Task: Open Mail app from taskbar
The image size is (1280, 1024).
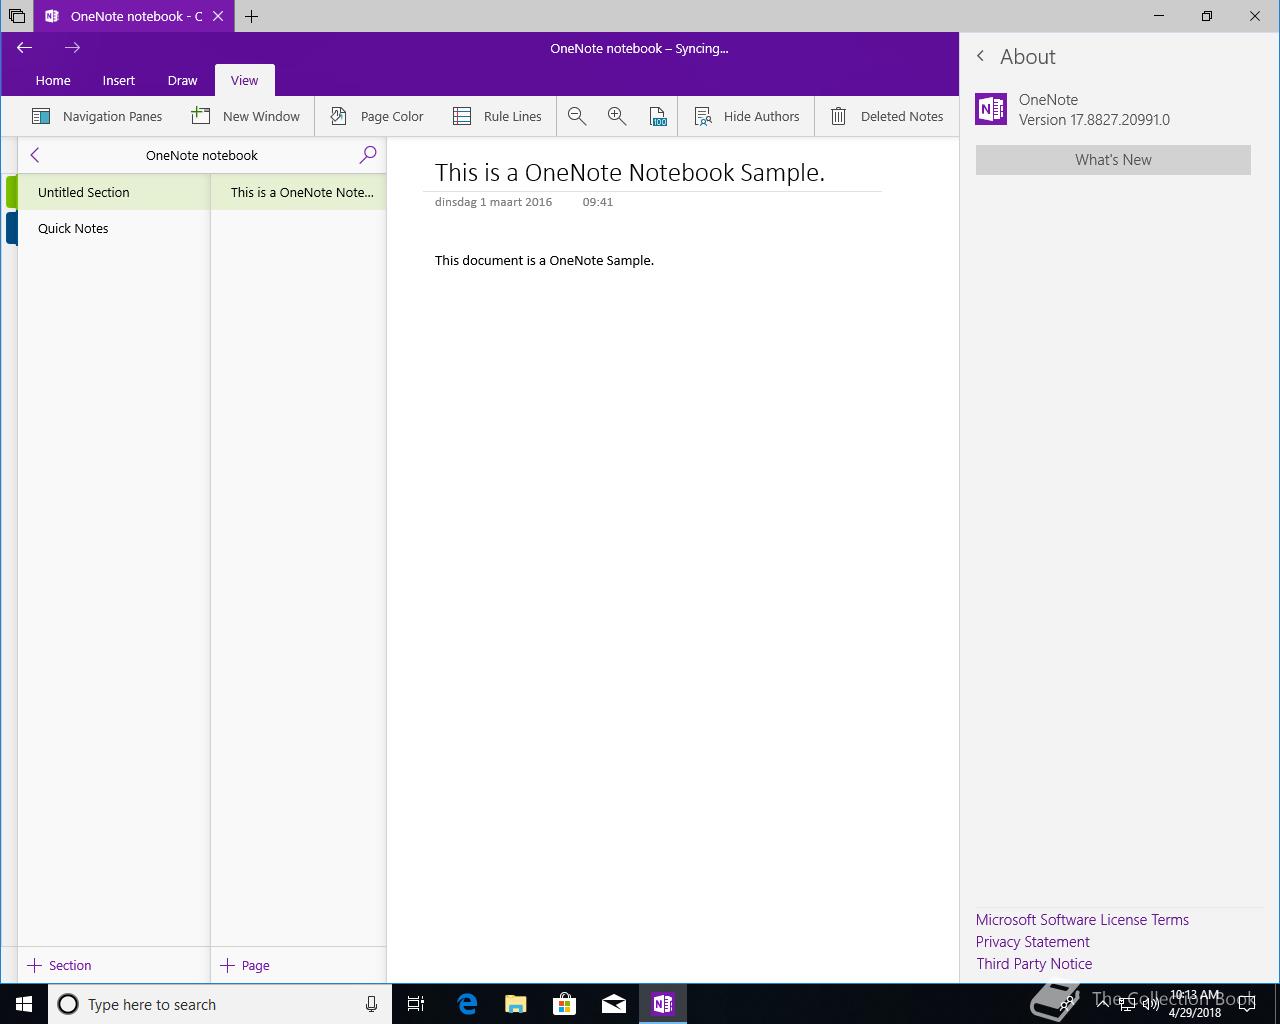Action: point(614,1004)
